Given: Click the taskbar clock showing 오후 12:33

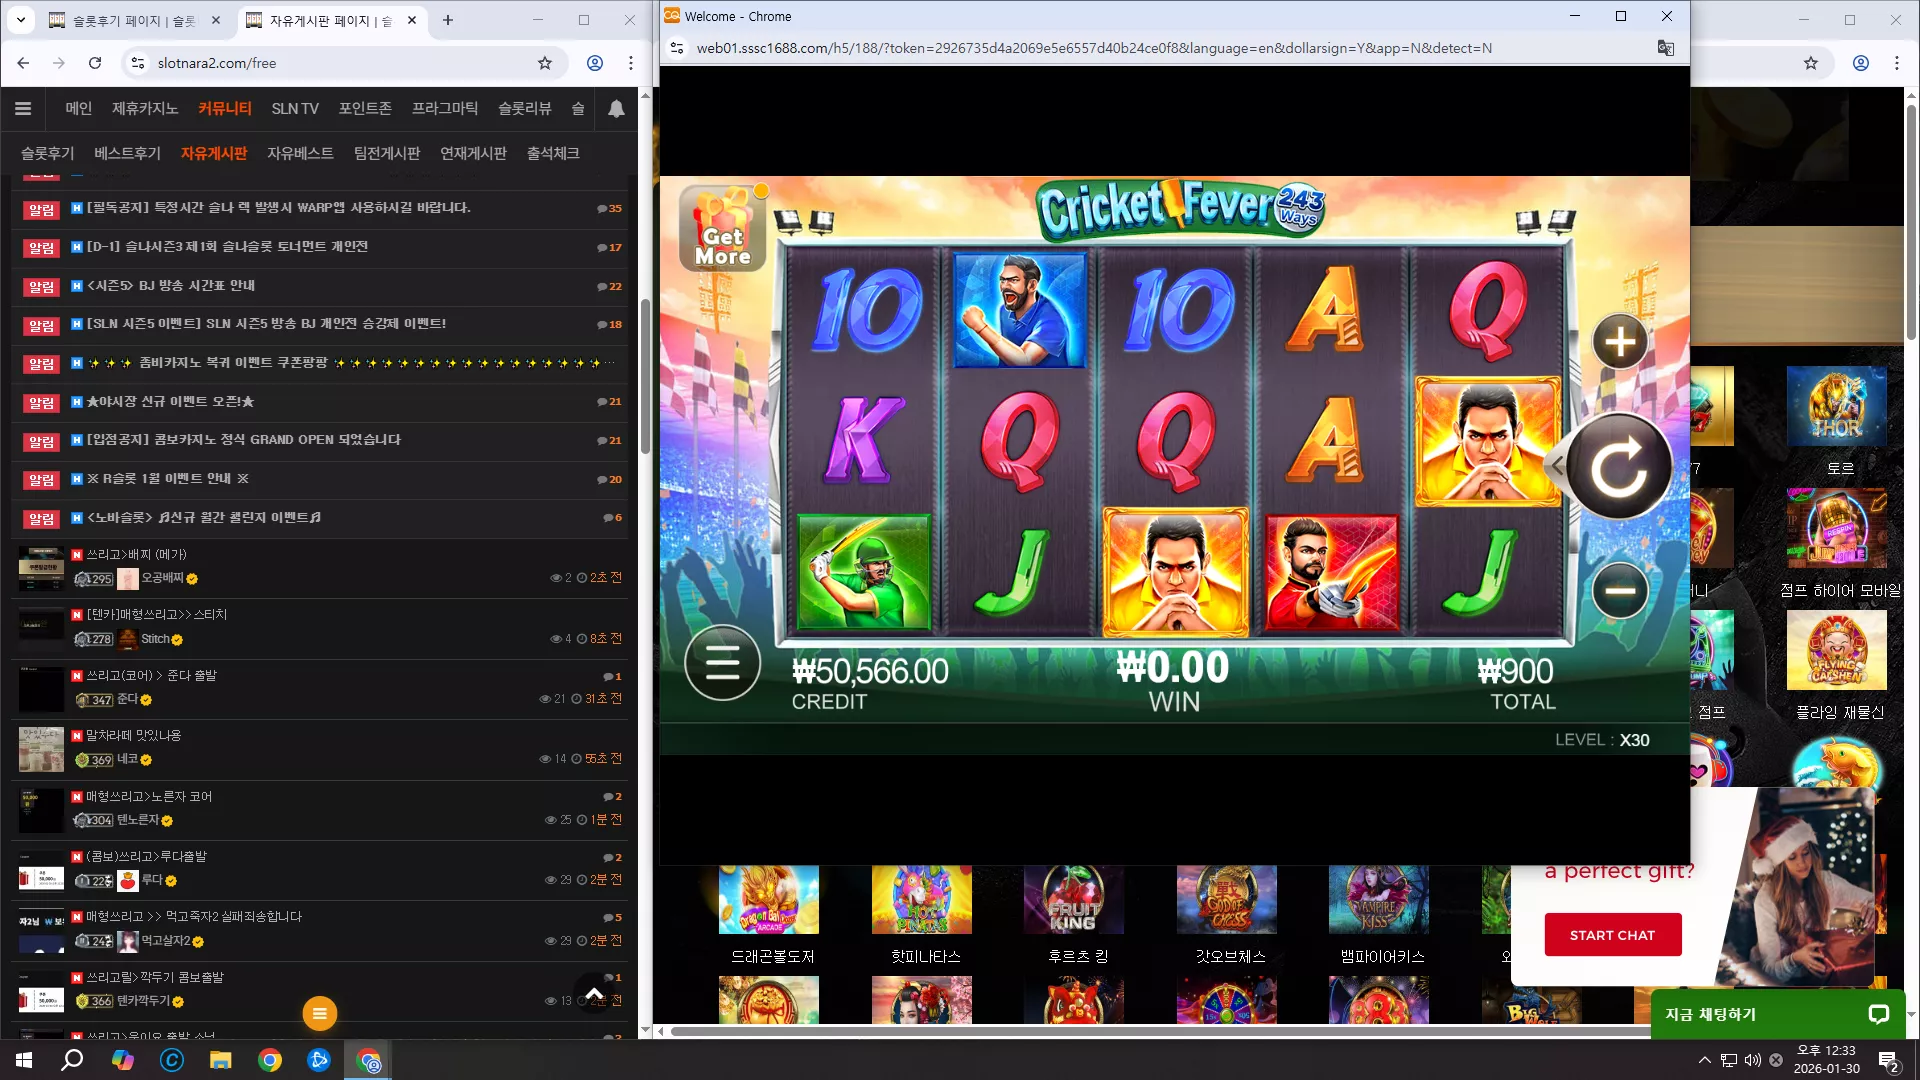Looking at the screenshot, I should (x=1826, y=1060).
